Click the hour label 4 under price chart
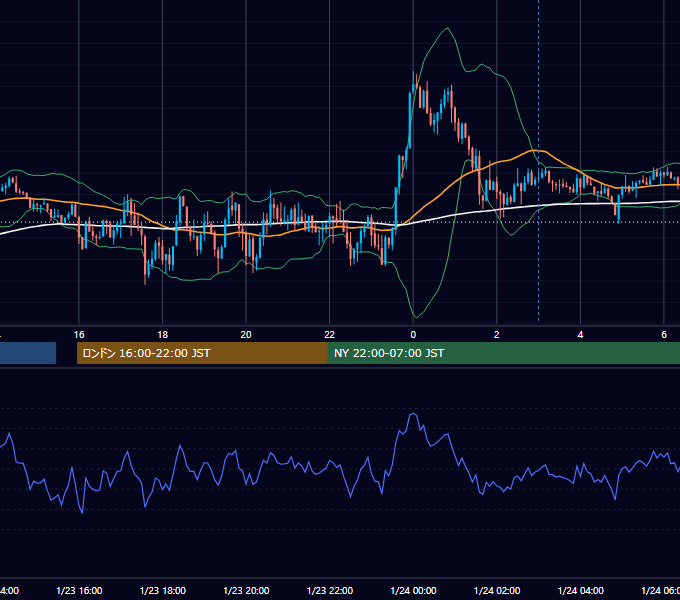 coord(580,335)
